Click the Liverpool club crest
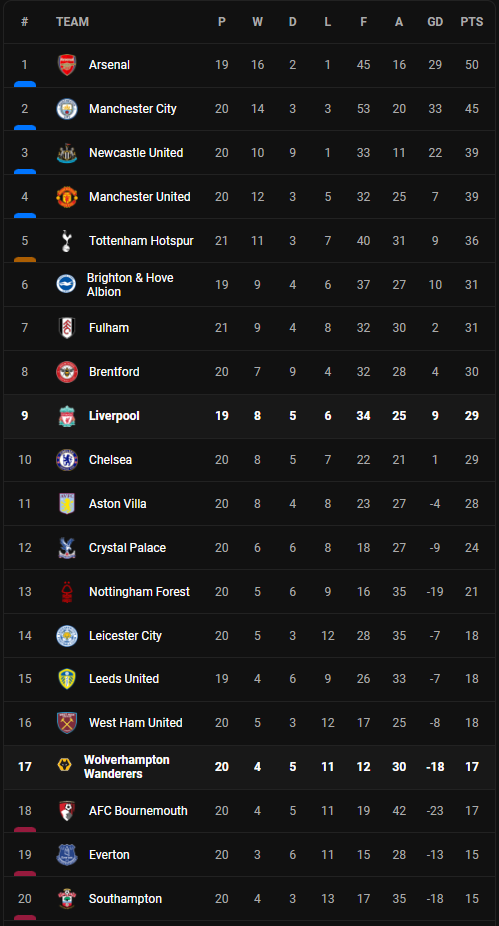499x926 pixels. (x=67, y=416)
